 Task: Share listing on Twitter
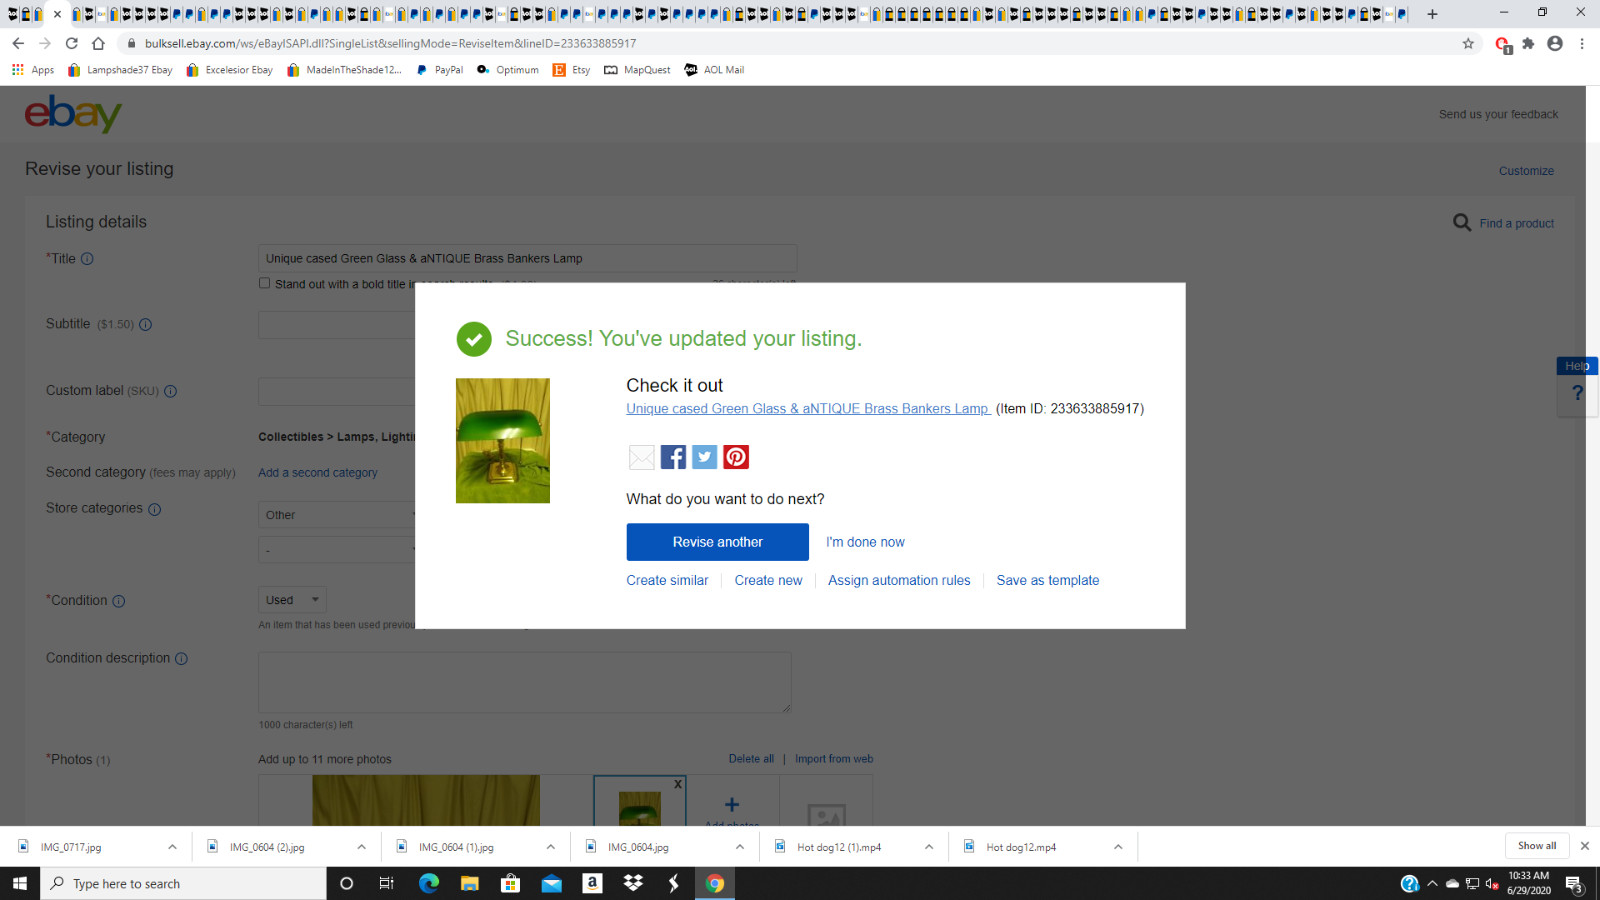pos(705,457)
